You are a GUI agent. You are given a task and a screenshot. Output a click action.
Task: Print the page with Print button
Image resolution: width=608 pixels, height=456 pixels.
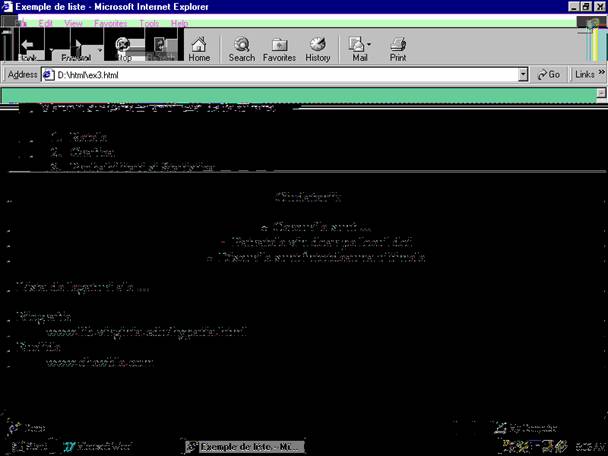click(398, 48)
